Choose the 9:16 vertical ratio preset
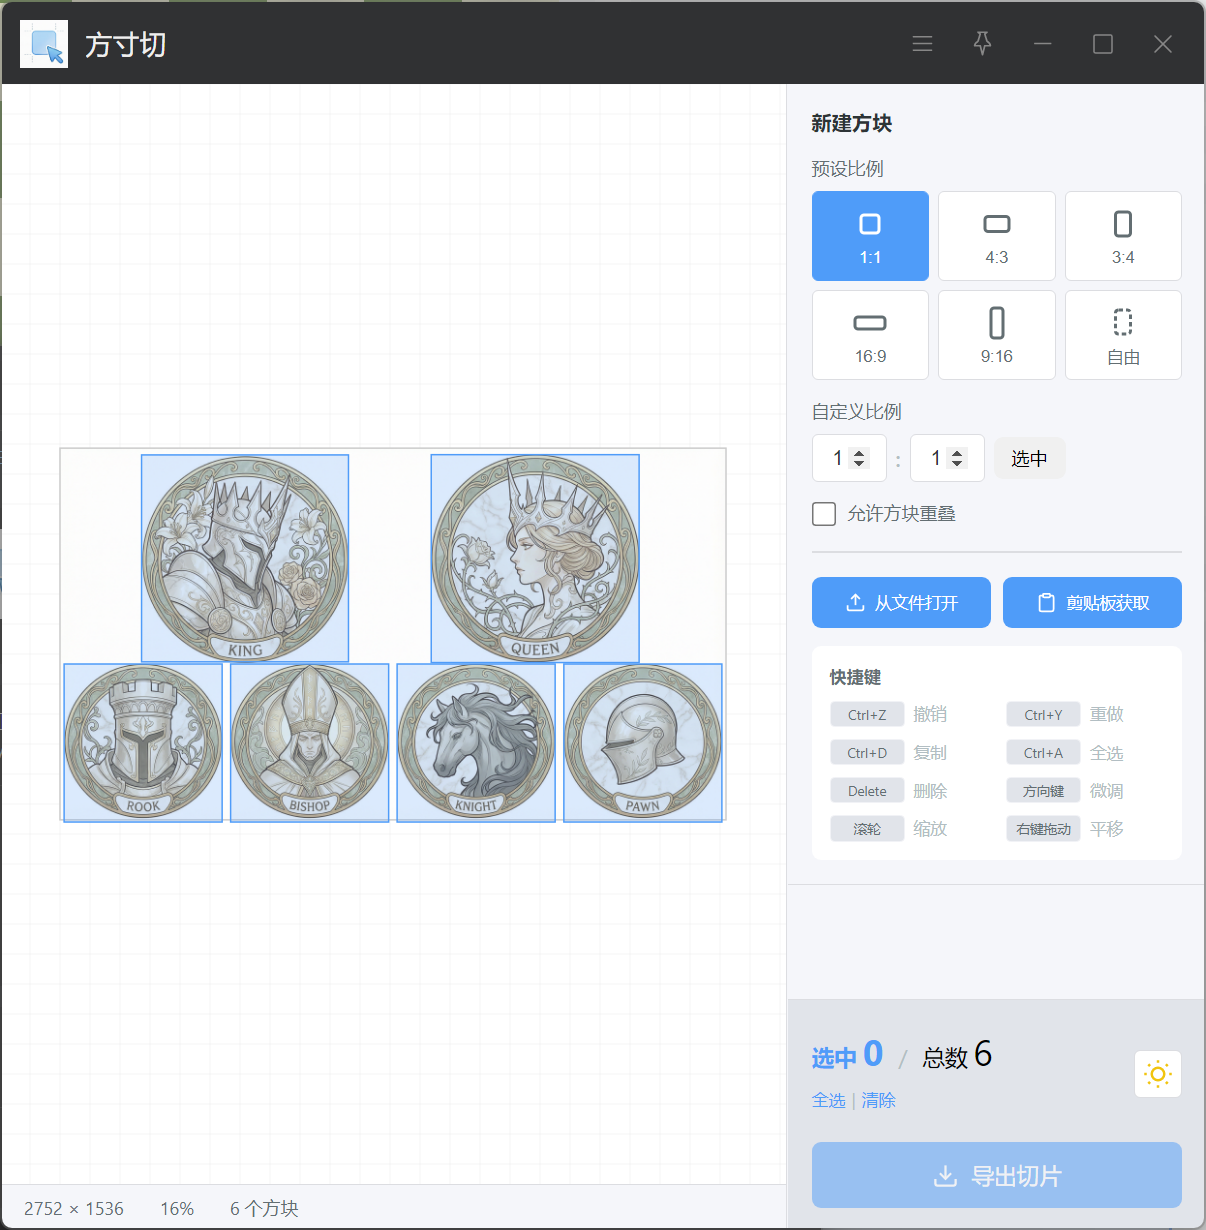The width and height of the screenshot is (1206, 1230). [996, 335]
